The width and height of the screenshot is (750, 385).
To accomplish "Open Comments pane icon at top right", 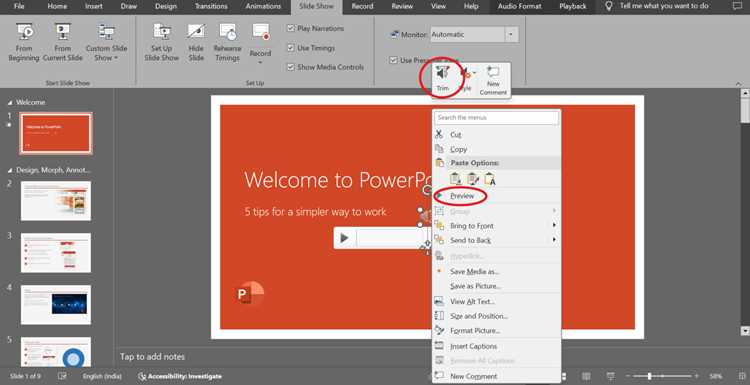I will pos(737,6).
